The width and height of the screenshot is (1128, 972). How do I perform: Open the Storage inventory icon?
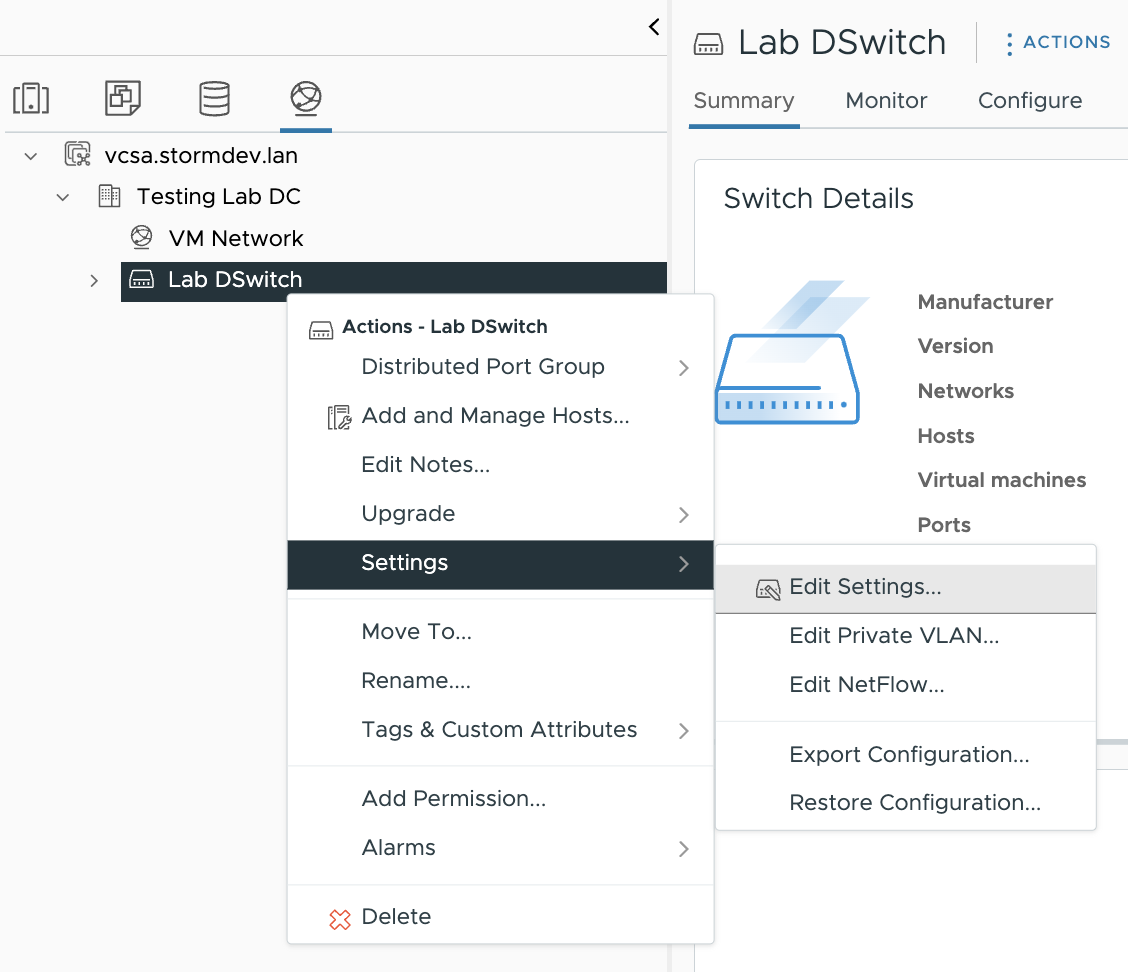214,99
